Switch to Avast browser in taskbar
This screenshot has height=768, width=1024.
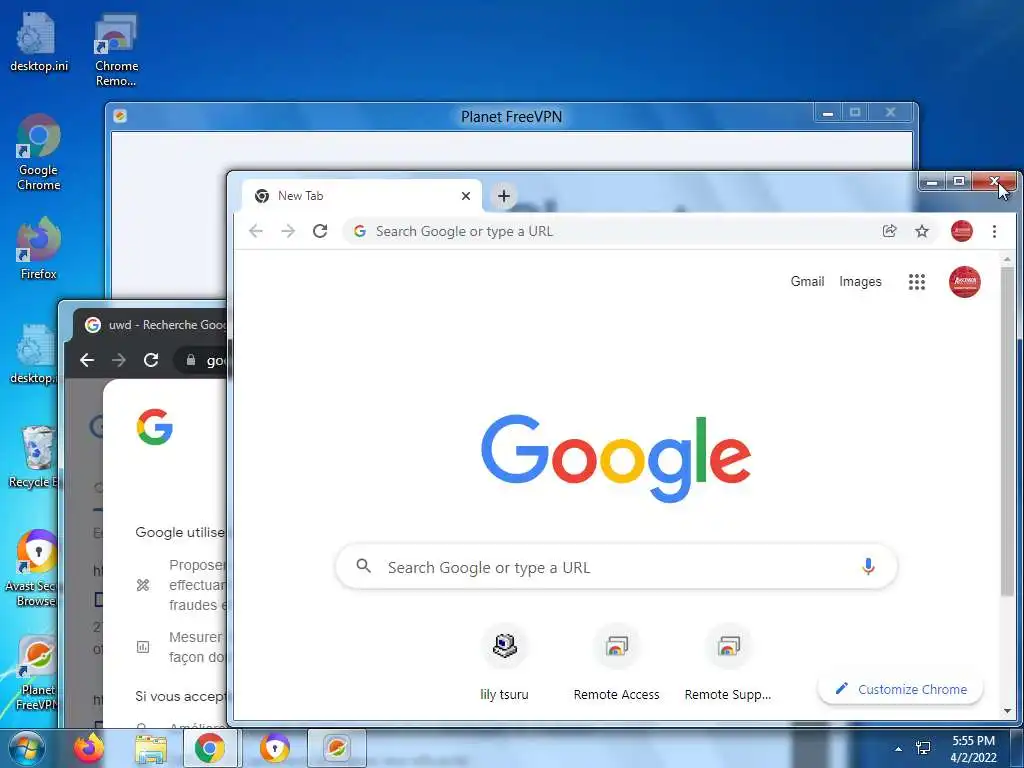coord(274,748)
